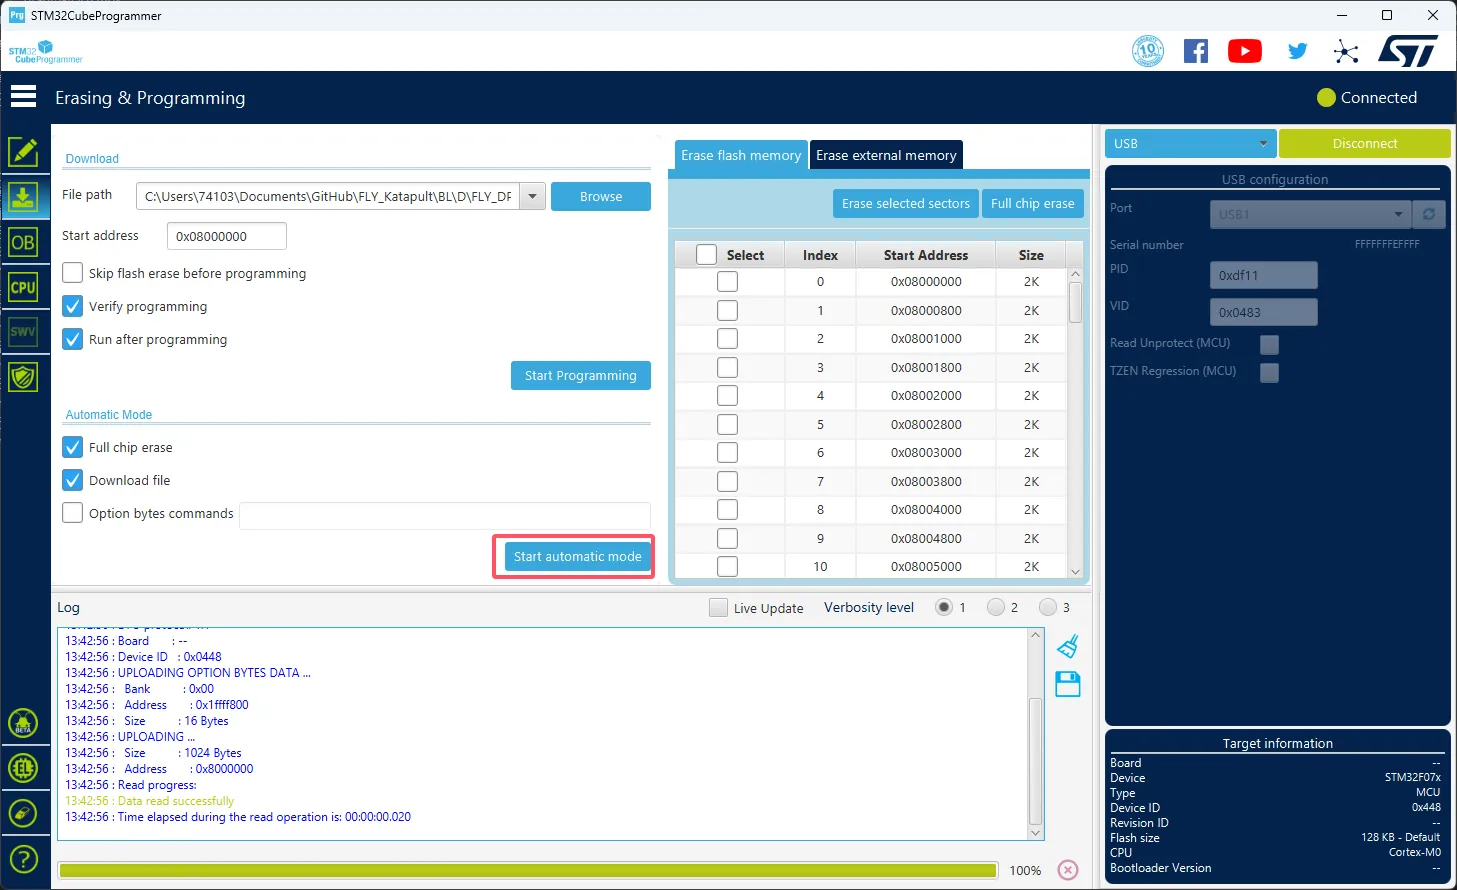The width and height of the screenshot is (1457, 890).
Task: Open the help question mark icon
Action: point(23,858)
